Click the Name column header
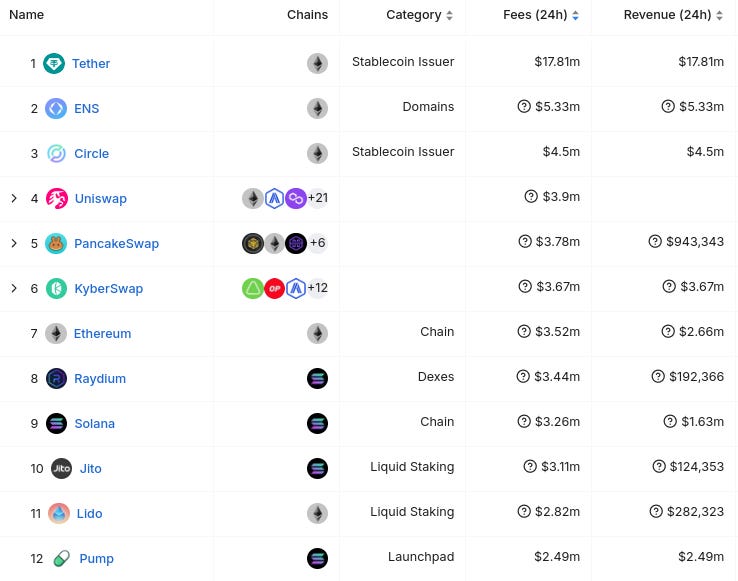 (26, 15)
